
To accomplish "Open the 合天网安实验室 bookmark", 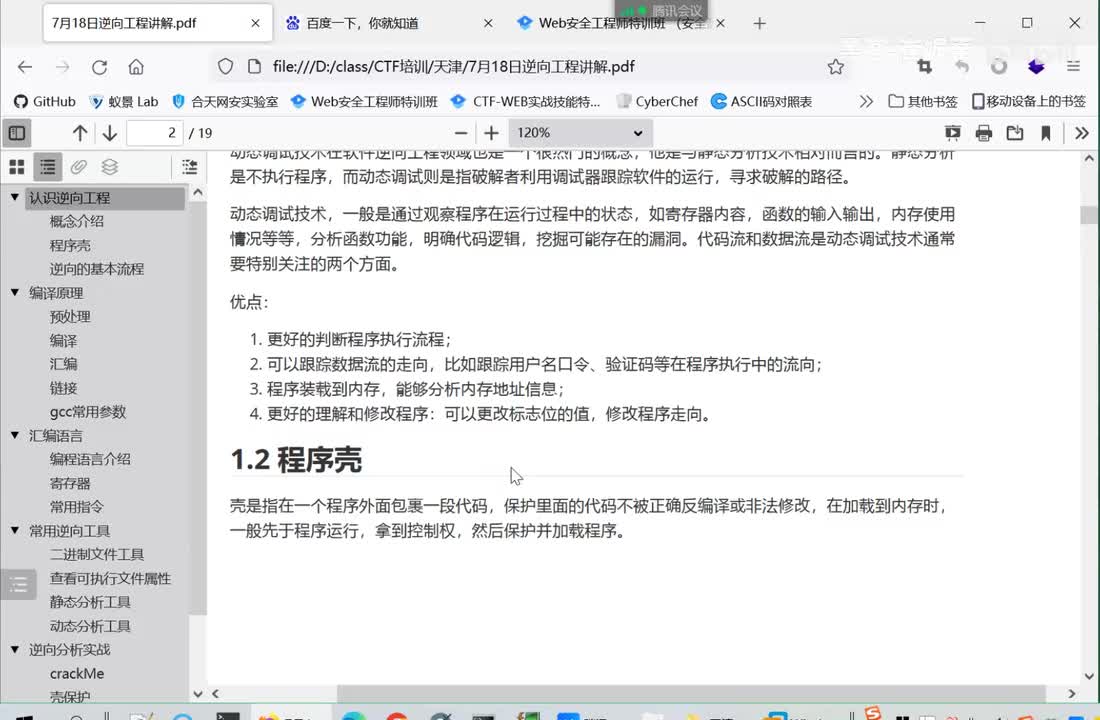I will pyautogui.click(x=225, y=102).
